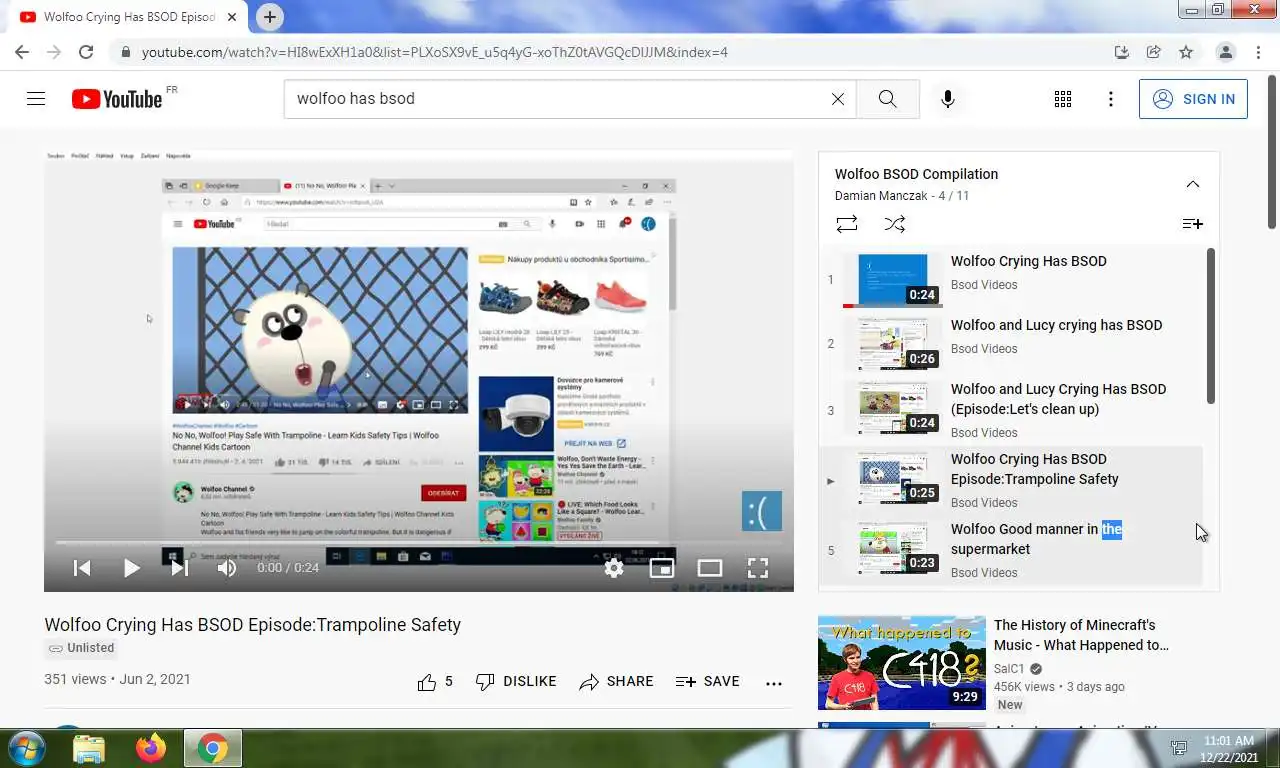Install the app via the address bar icon
1280x768 pixels.
(x=1121, y=52)
